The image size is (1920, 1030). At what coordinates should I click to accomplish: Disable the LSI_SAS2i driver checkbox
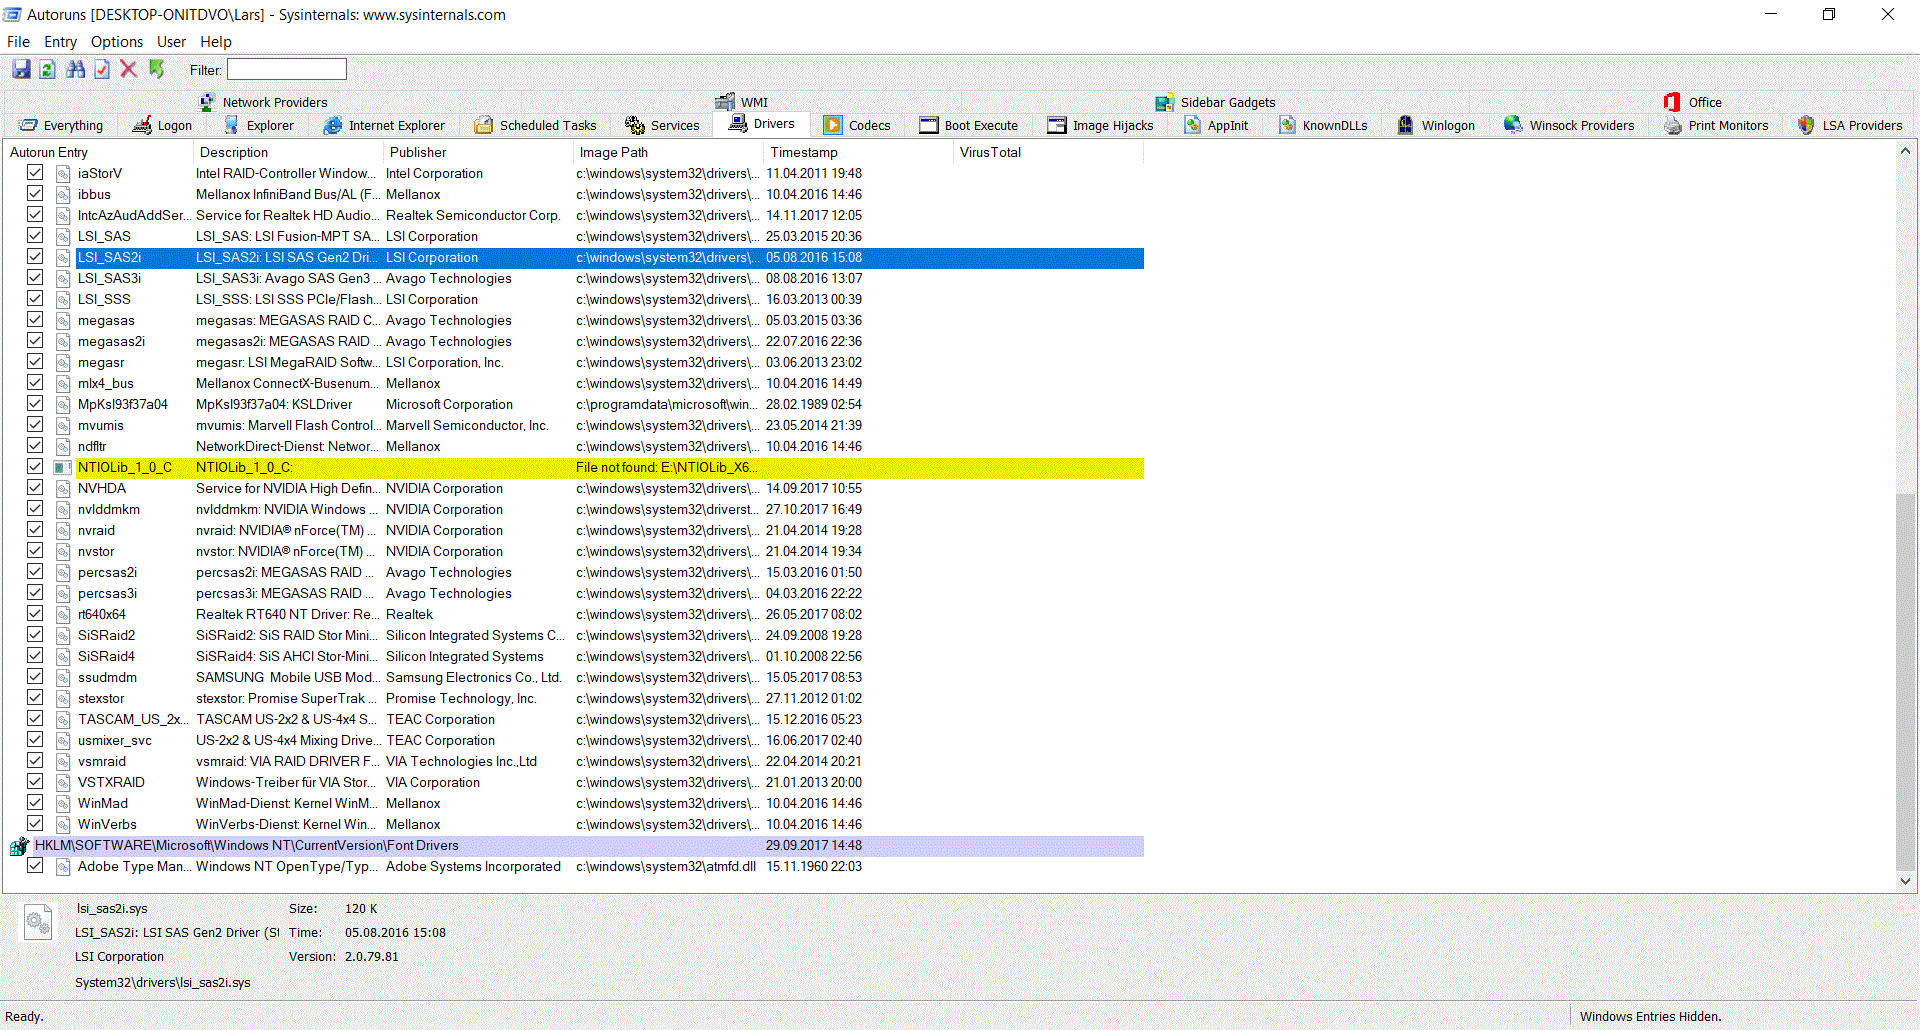coord(35,256)
